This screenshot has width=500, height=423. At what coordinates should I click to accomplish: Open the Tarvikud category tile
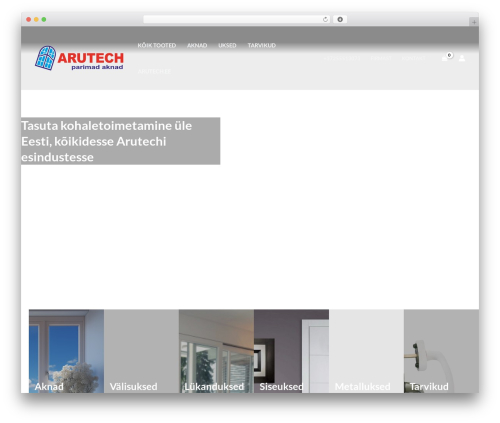pyautogui.click(x=441, y=351)
